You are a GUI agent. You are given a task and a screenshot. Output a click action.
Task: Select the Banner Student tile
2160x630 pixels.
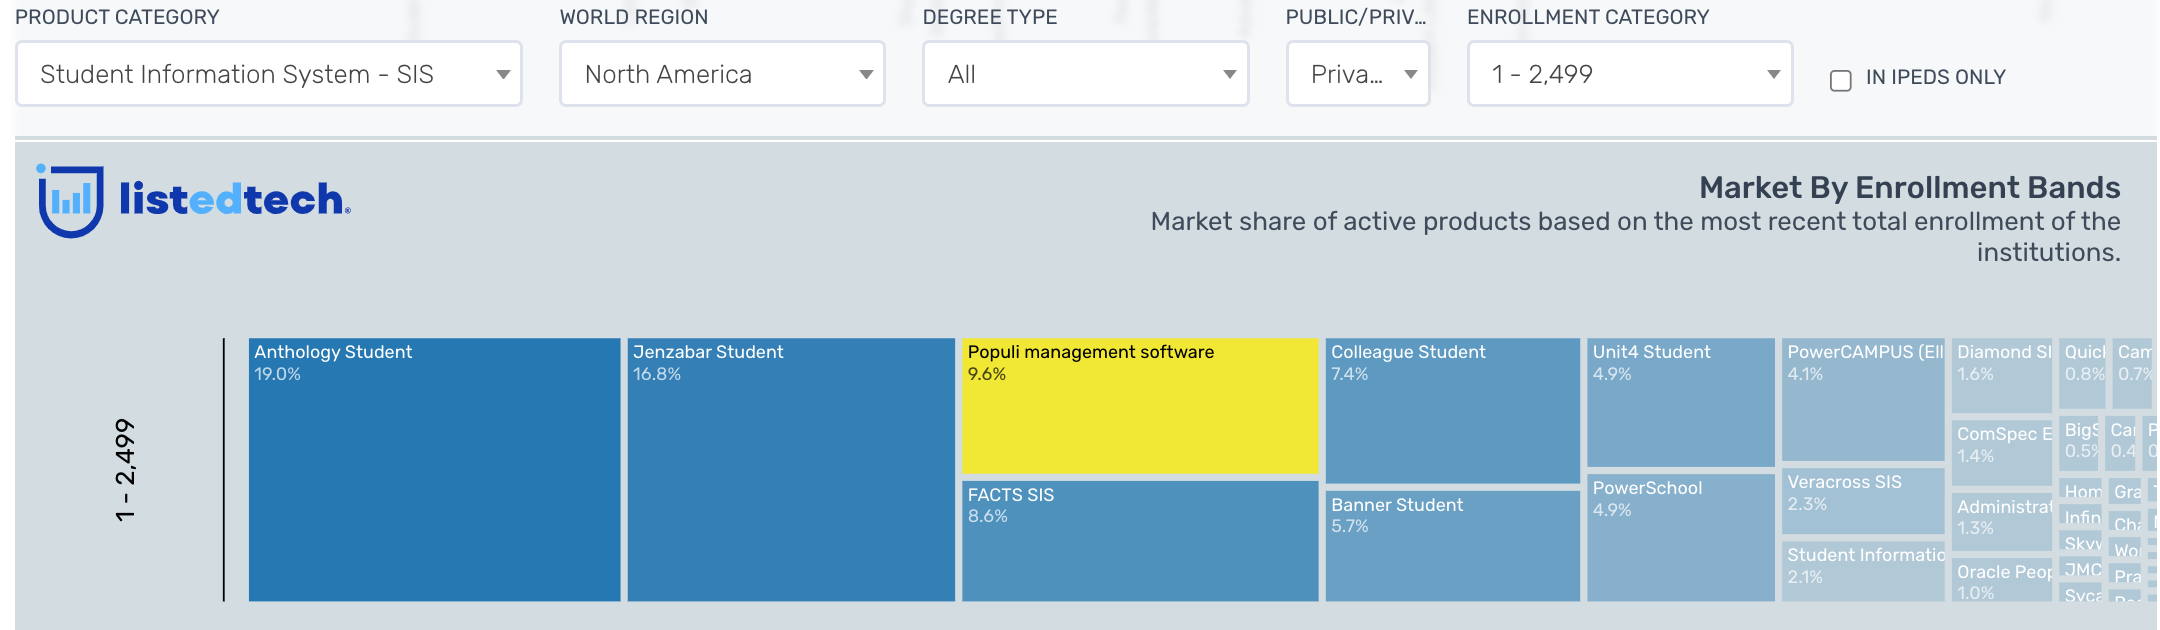point(1452,546)
